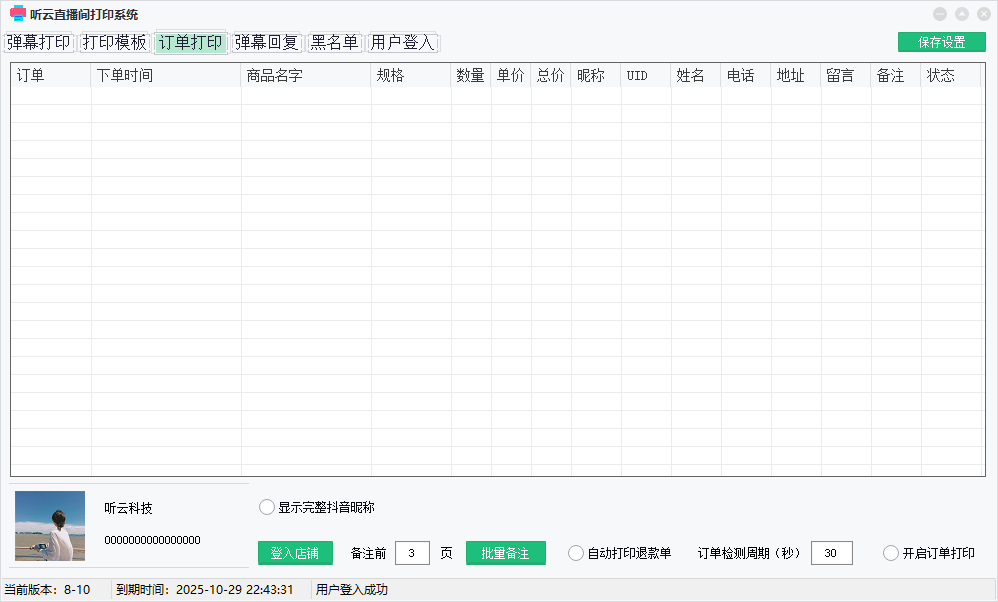Click the pink printer app icon in title bar
The height and width of the screenshot is (602, 998).
tap(17, 14)
